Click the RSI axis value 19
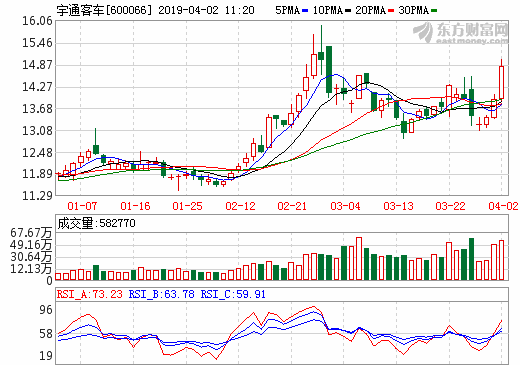Screen dimensions: 520x365 pos(46,356)
